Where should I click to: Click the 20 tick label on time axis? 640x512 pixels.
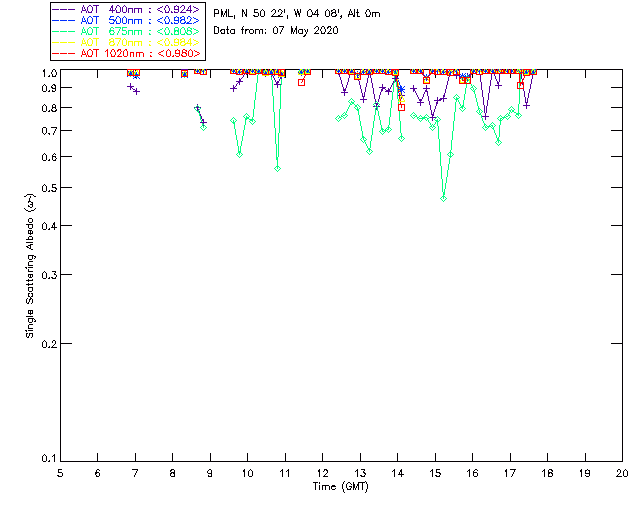point(622,472)
